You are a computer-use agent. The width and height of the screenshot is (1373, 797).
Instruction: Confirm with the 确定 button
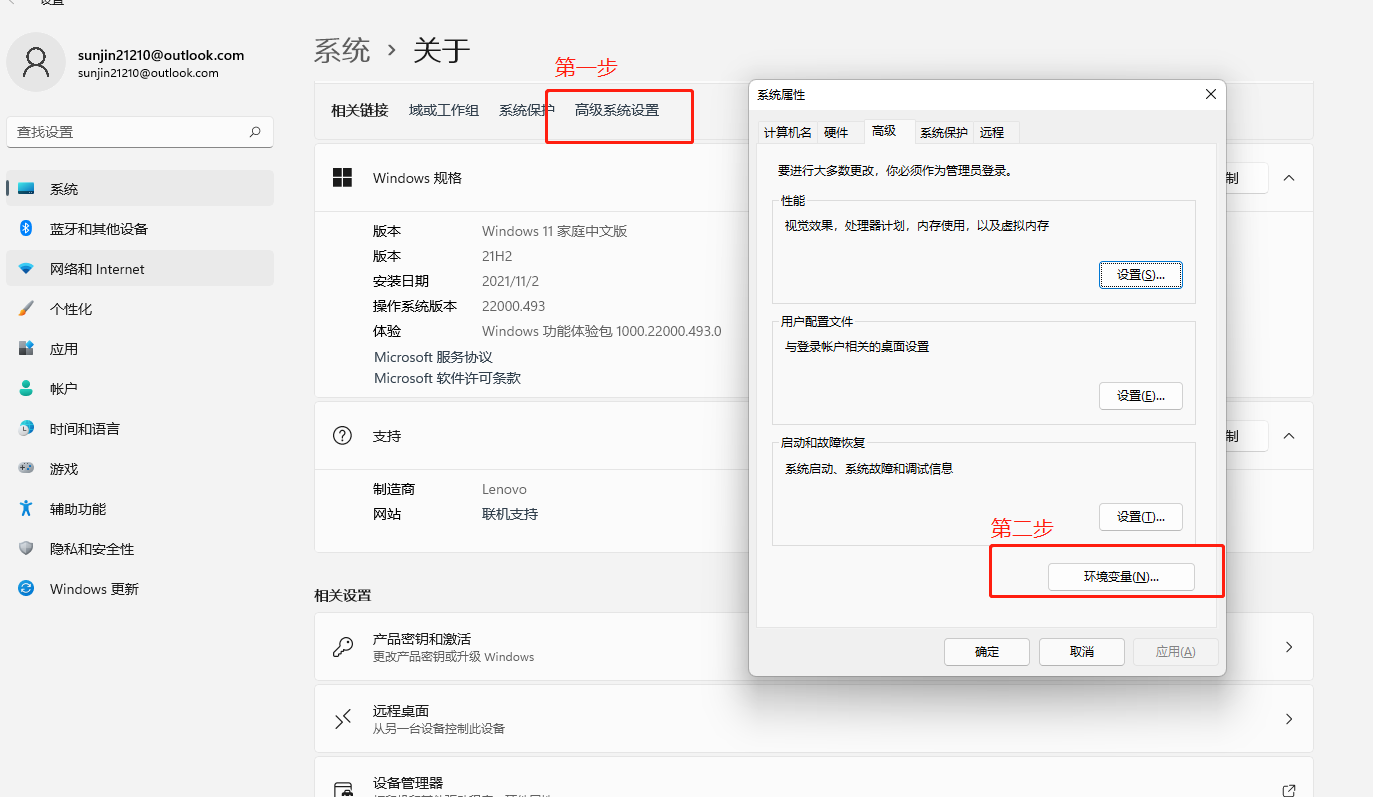(987, 651)
